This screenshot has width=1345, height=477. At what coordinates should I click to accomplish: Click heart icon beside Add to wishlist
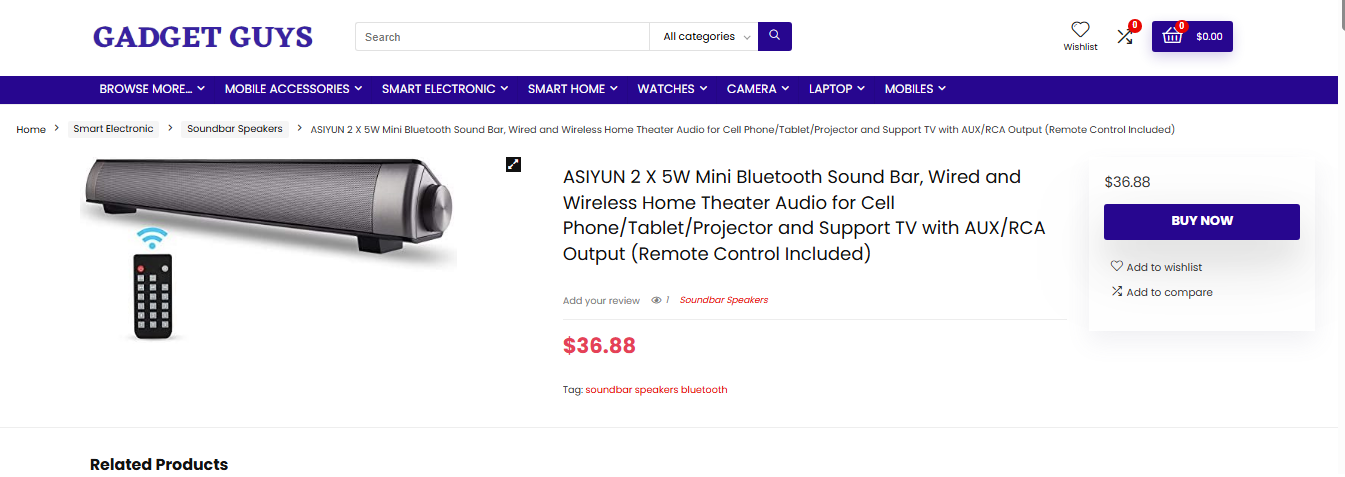pyautogui.click(x=1116, y=267)
